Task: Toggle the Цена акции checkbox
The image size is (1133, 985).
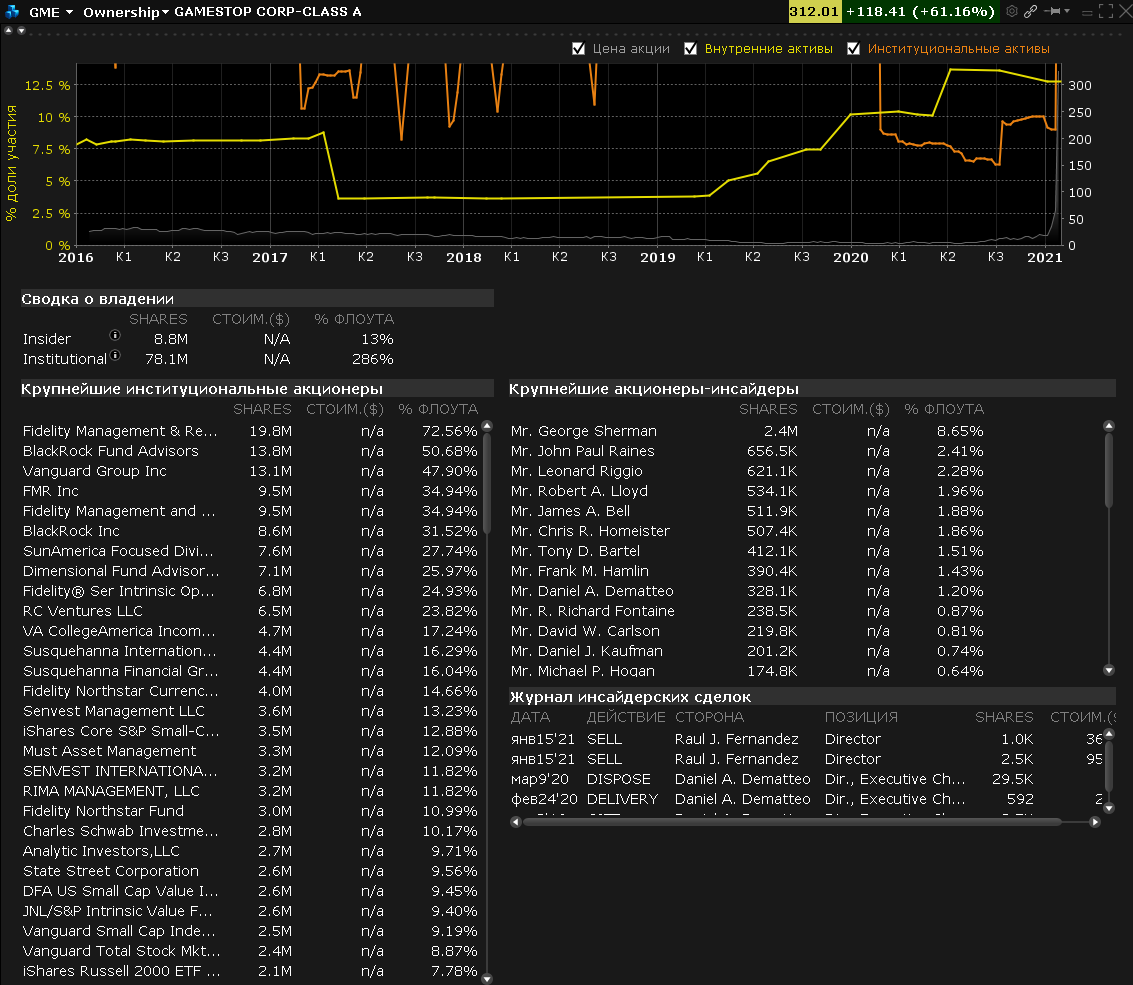Action: tap(578, 48)
